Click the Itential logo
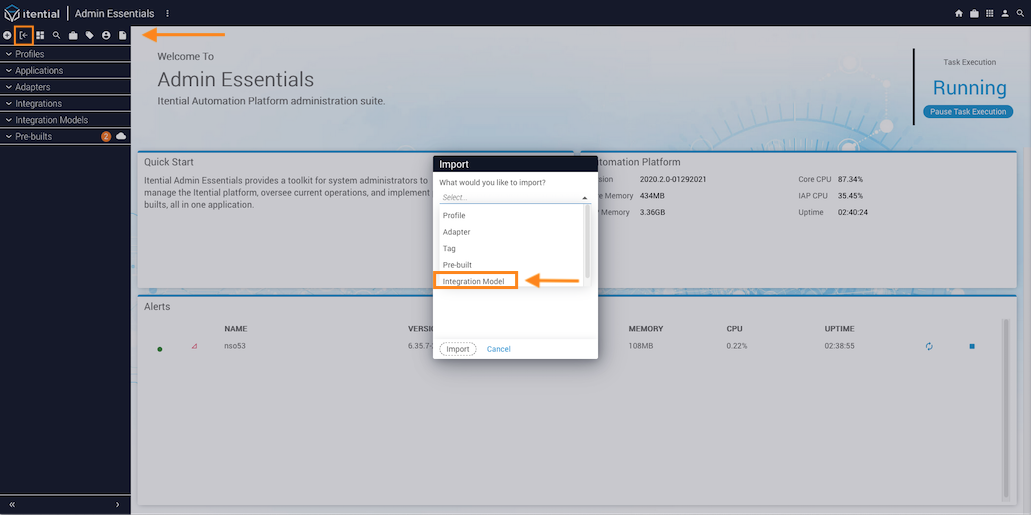This screenshot has height=515, width=1031. [x=32, y=13]
